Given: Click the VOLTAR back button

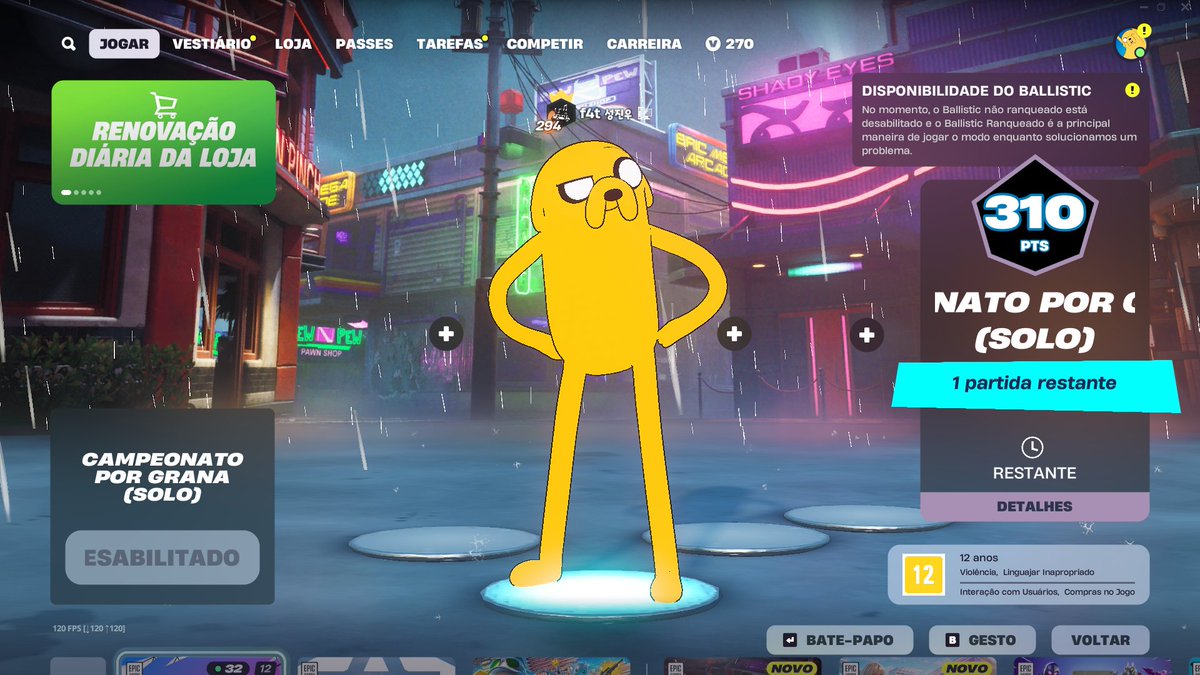Looking at the screenshot, I should click(1100, 640).
